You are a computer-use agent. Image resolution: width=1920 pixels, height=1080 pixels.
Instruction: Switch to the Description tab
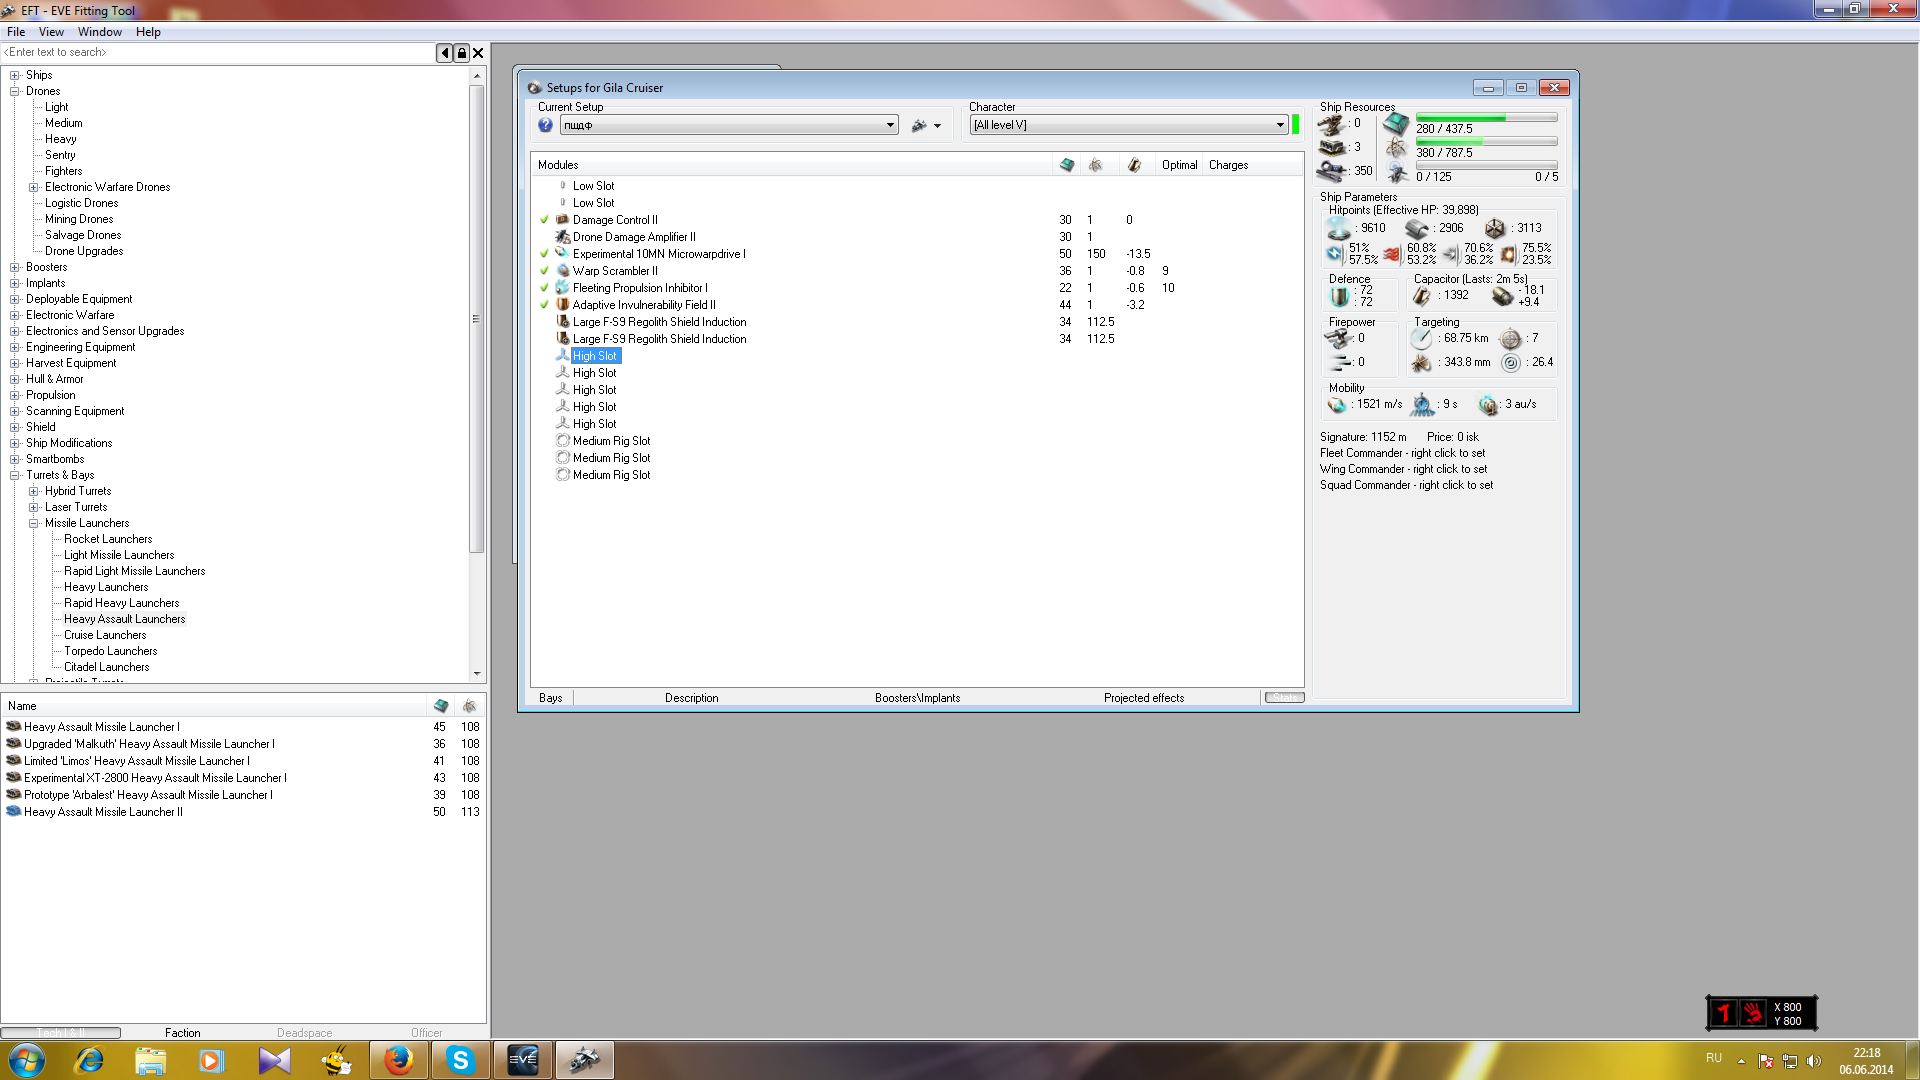coord(691,698)
